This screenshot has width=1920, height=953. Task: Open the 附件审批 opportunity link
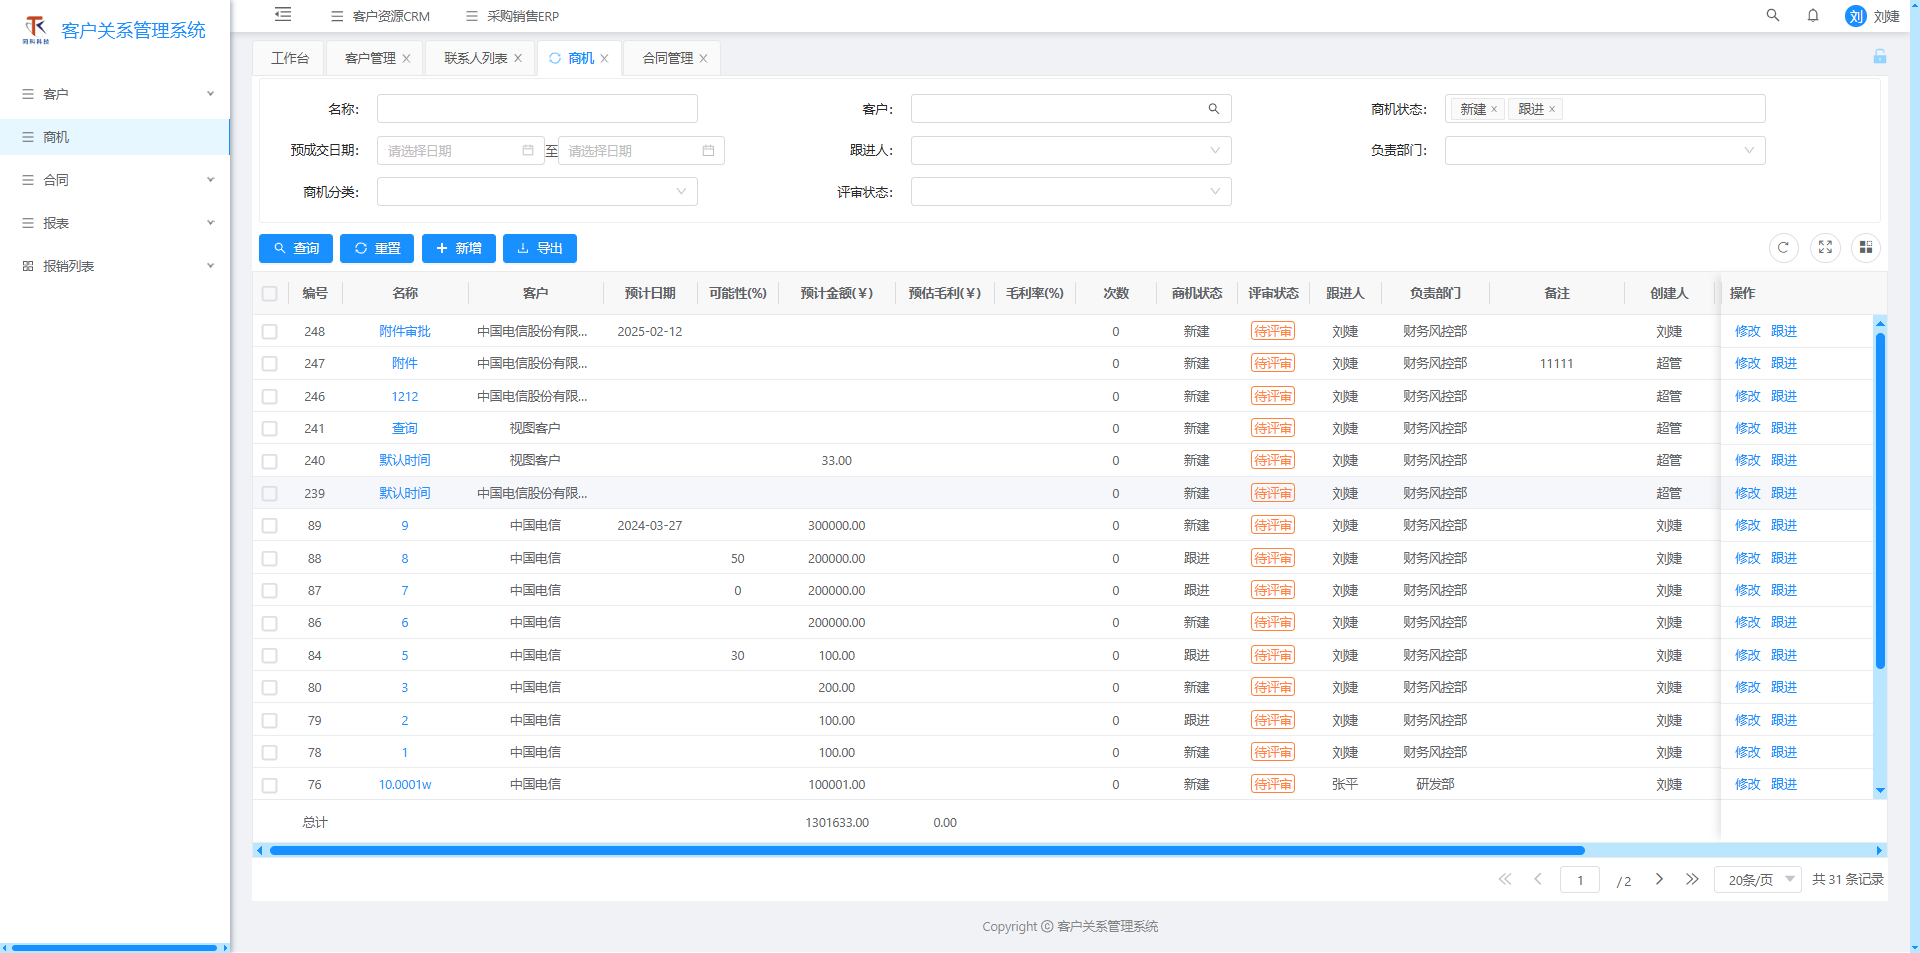[x=405, y=332]
